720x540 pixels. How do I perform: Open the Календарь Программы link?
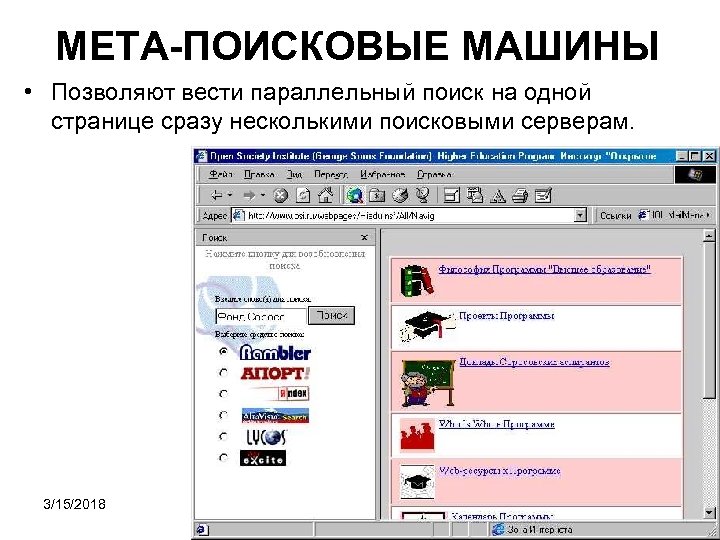pos(502,517)
